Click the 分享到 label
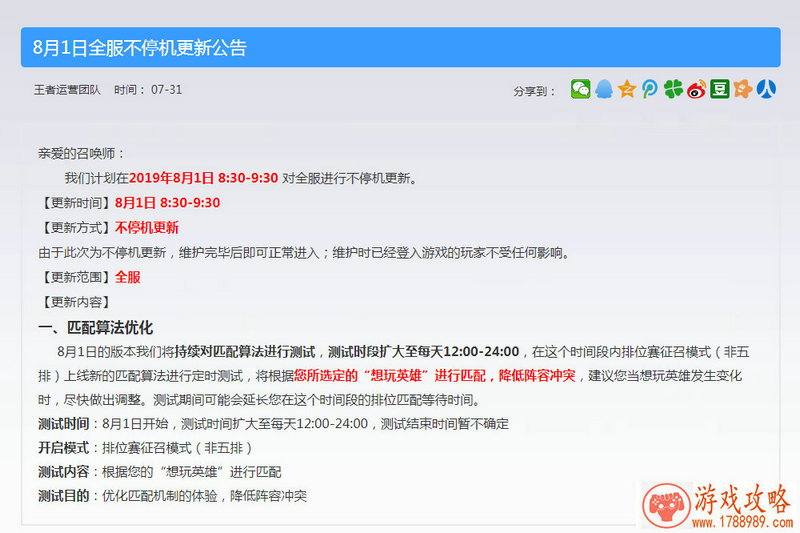This screenshot has height=533, width=800. (x=535, y=90)
